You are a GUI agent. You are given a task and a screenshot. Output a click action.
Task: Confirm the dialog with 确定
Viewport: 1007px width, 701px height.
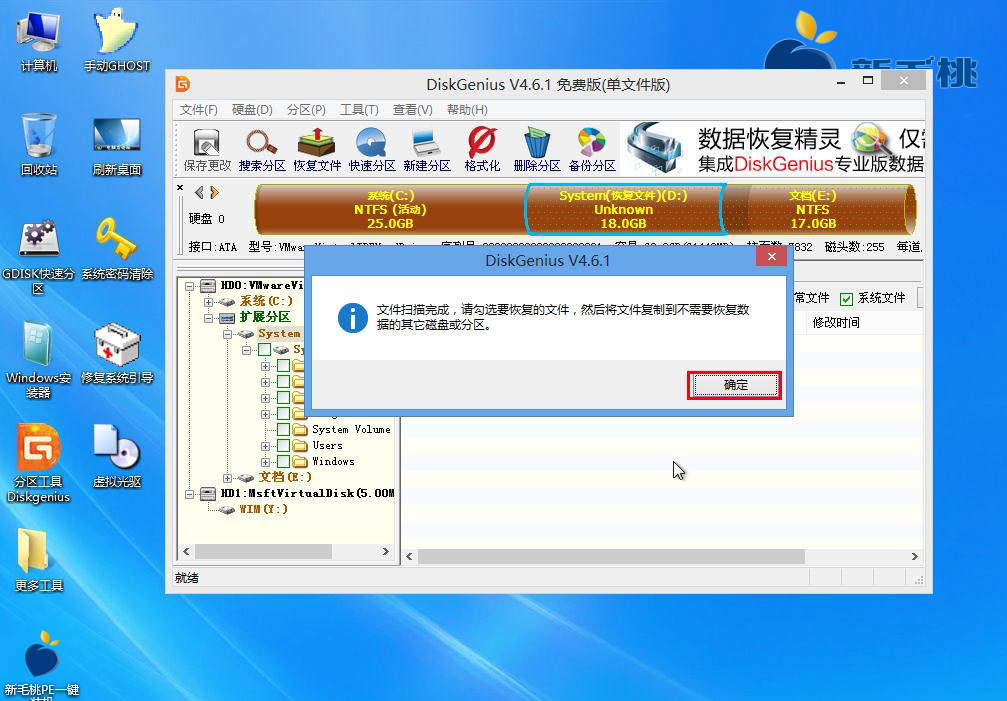tap(735, 385)
